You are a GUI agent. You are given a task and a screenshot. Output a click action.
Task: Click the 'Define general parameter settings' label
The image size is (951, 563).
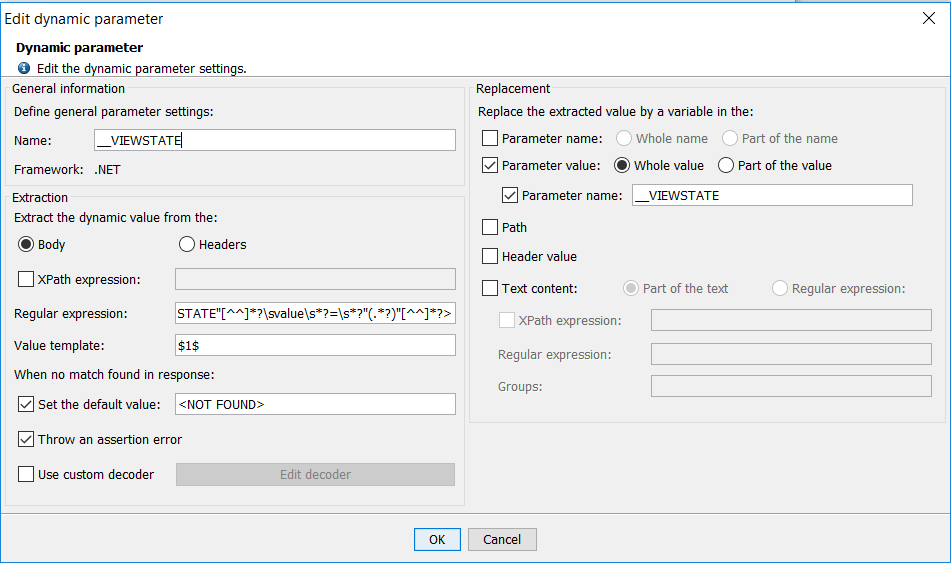(x=113, y=112)
